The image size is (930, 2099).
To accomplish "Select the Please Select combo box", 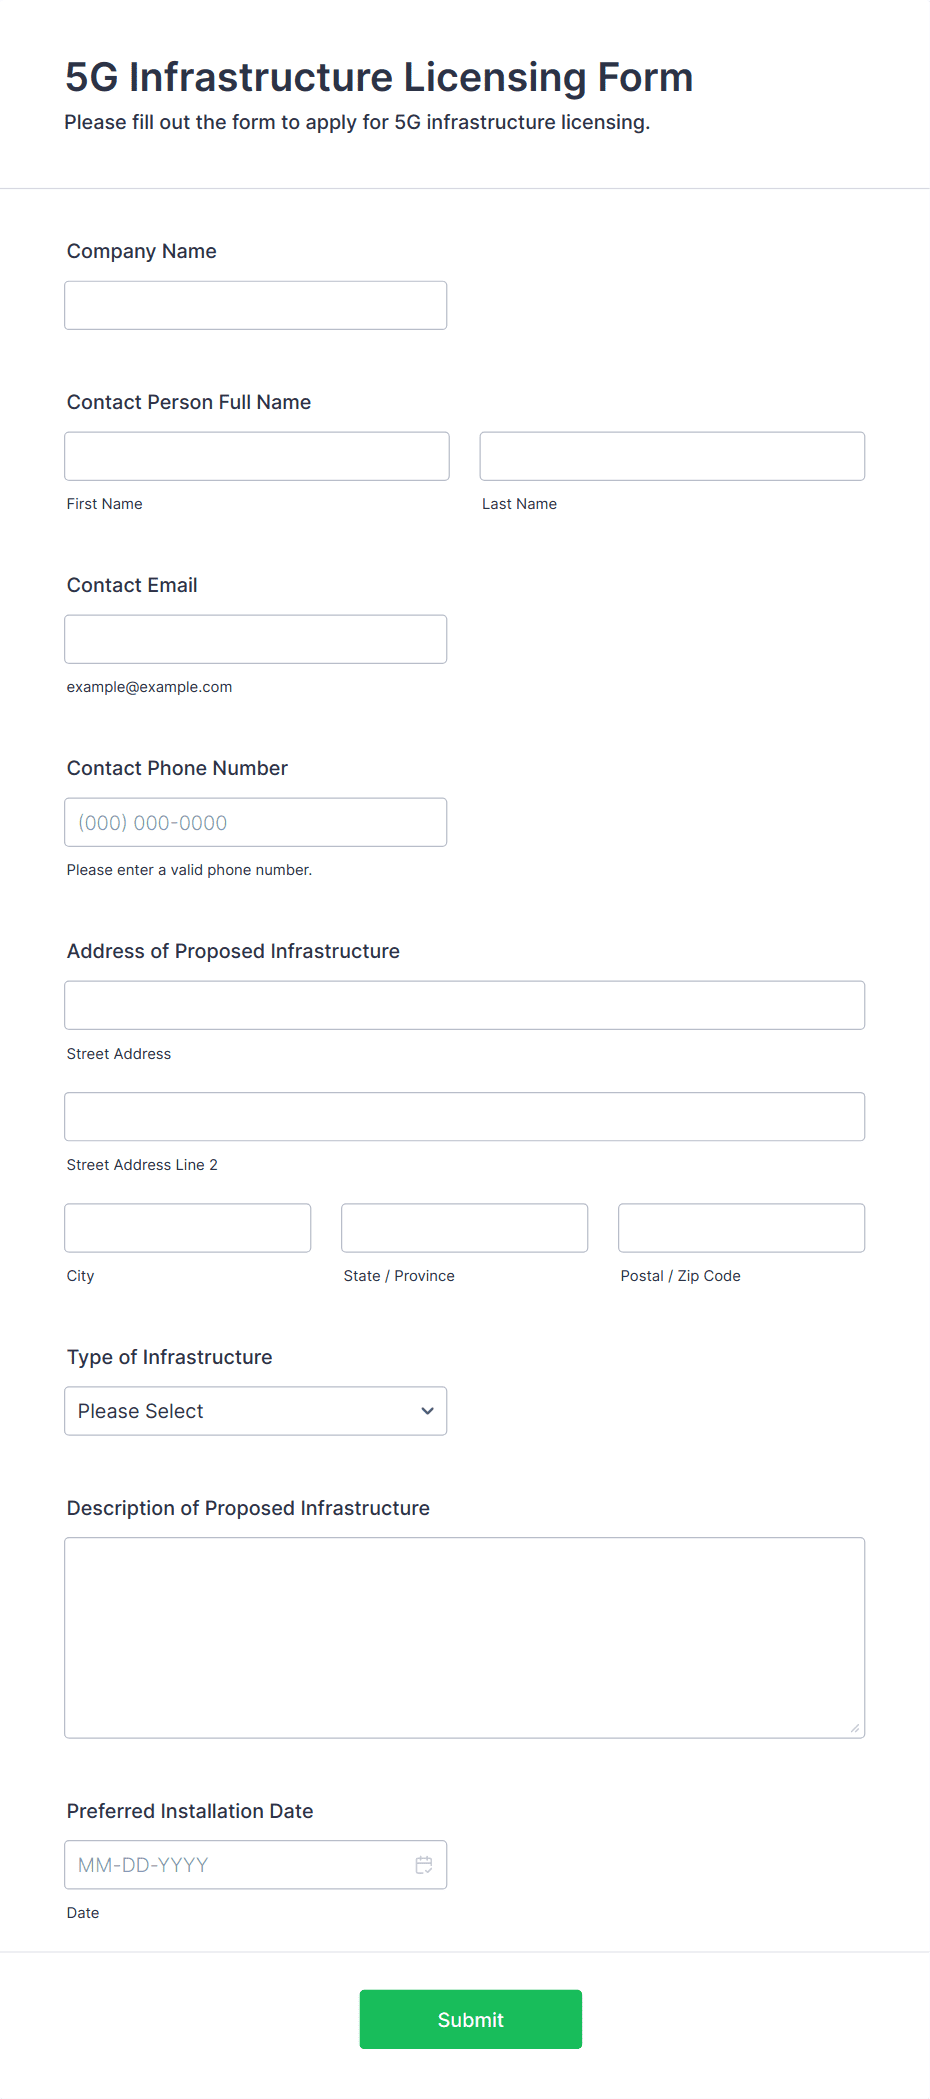I will [256, 1411].
